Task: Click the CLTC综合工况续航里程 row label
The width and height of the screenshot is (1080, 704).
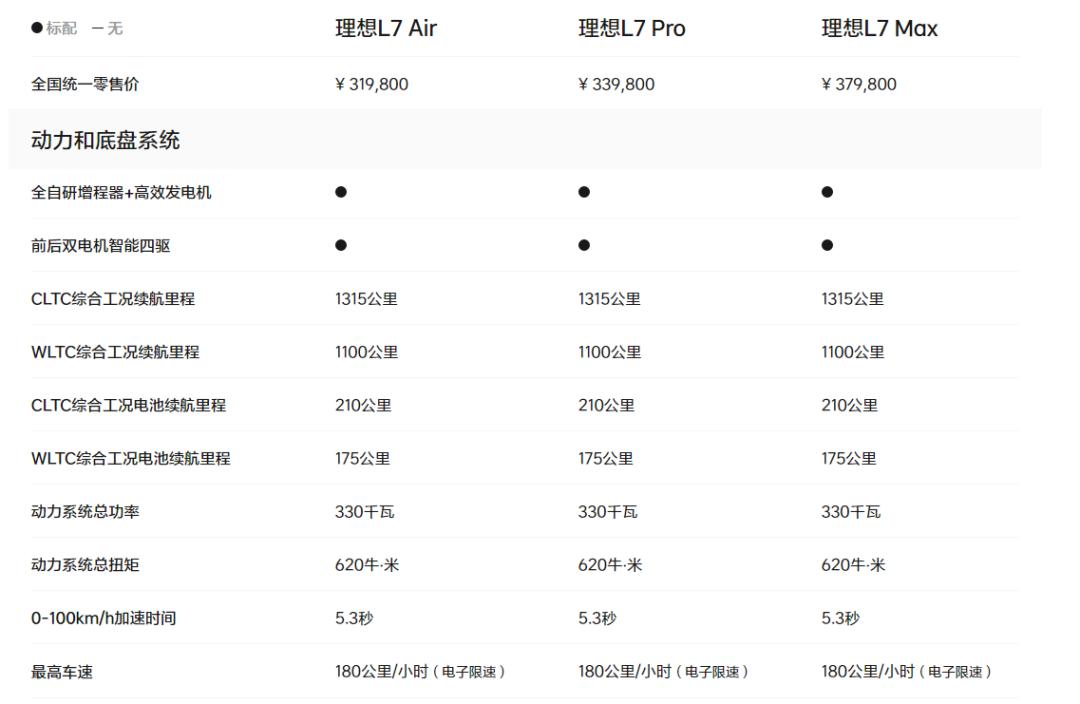Action: 113,299
